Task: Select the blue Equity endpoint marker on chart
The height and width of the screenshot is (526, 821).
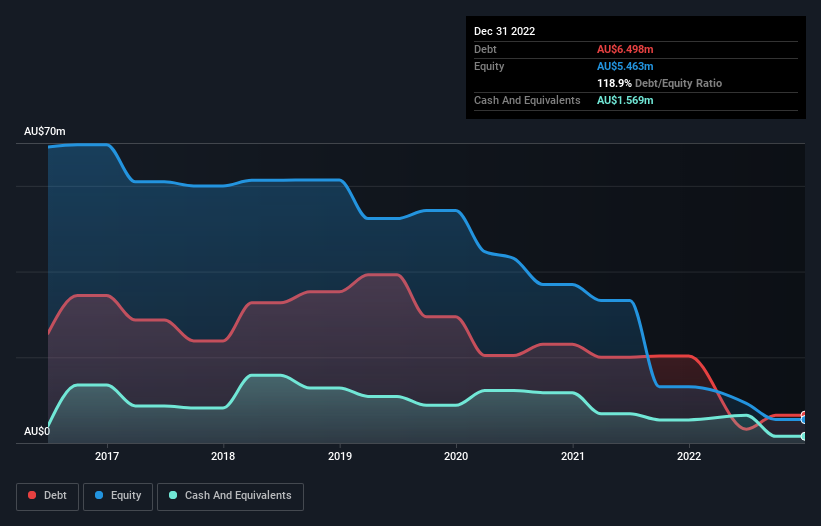Action: 804,419
